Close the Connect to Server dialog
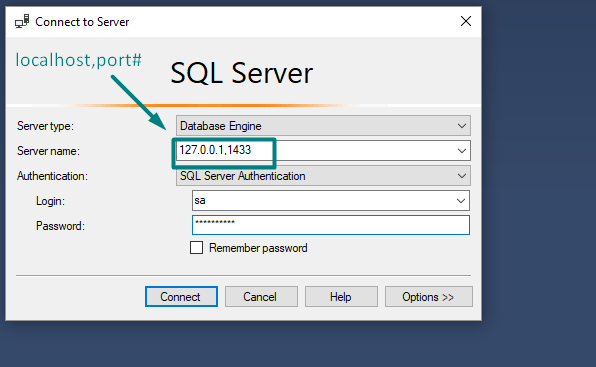This screenshot has width=596, height=367. [x=466, y=21]
